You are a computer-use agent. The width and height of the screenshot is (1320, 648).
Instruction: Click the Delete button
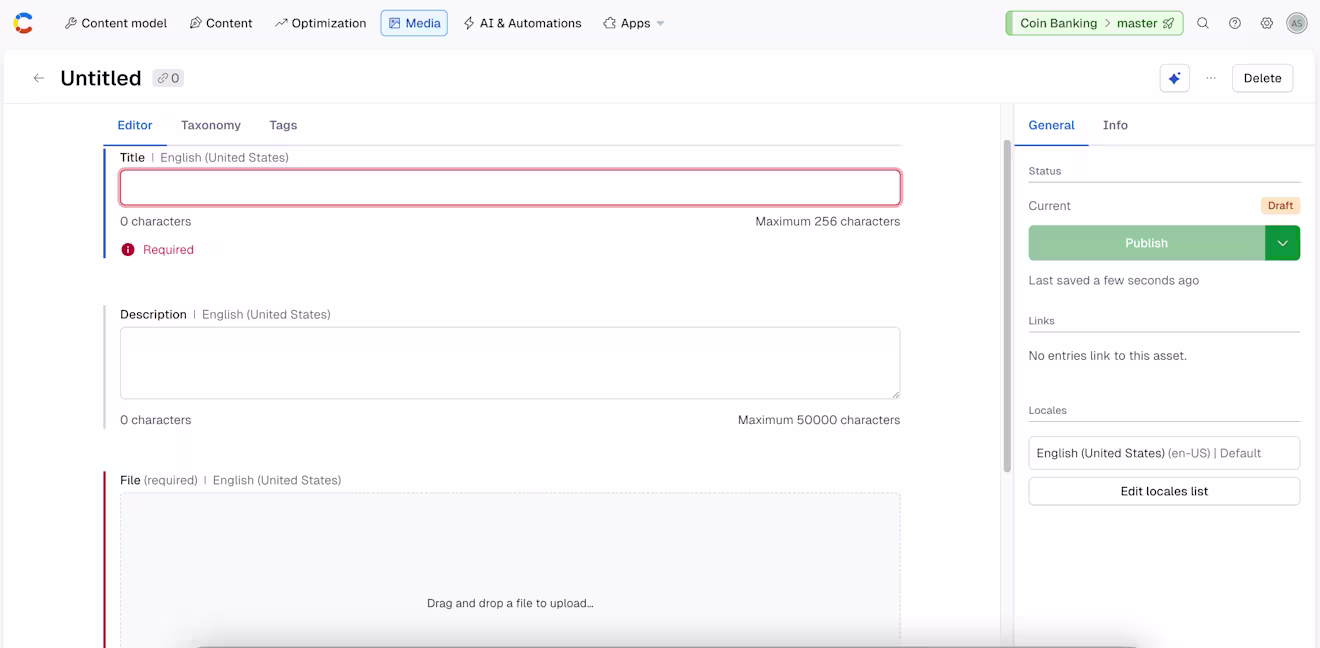coord(1262,78)
